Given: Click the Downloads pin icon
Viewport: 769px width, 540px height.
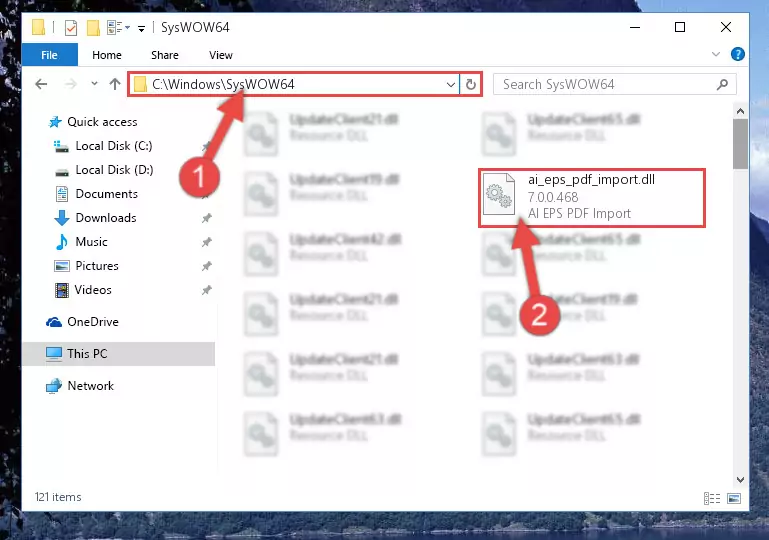Looking at the screenshot, I should point(206,218).
